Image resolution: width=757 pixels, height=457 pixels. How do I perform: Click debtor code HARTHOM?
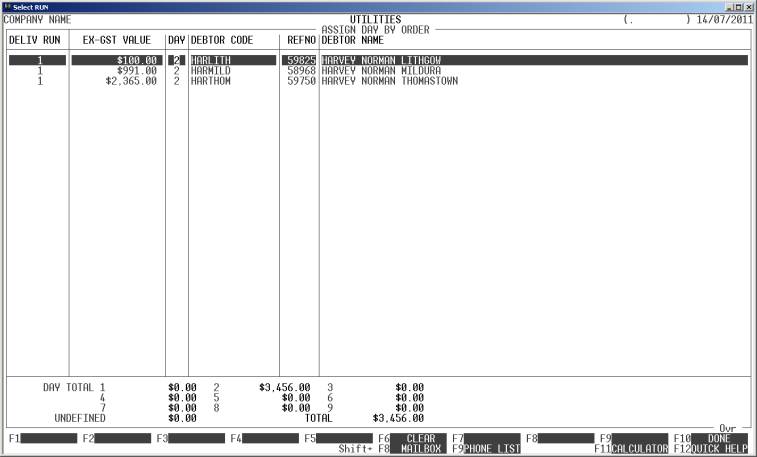click(210, 81)
